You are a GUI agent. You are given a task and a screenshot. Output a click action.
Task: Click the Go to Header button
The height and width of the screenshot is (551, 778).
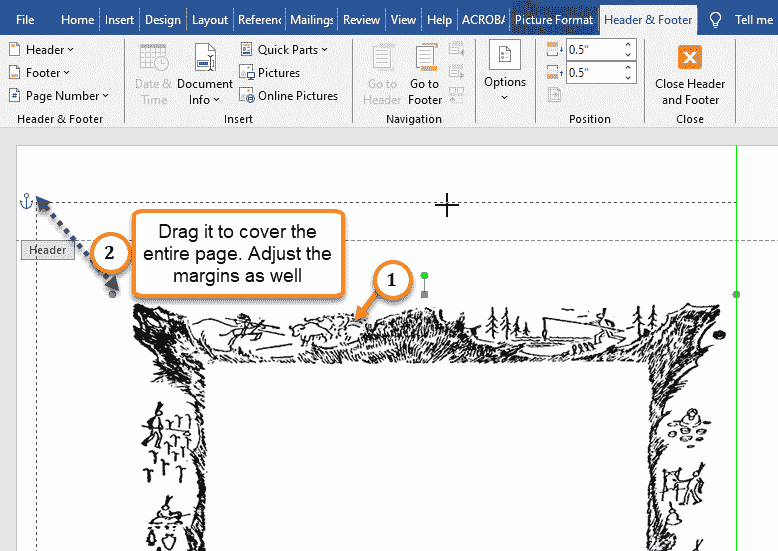382,74
